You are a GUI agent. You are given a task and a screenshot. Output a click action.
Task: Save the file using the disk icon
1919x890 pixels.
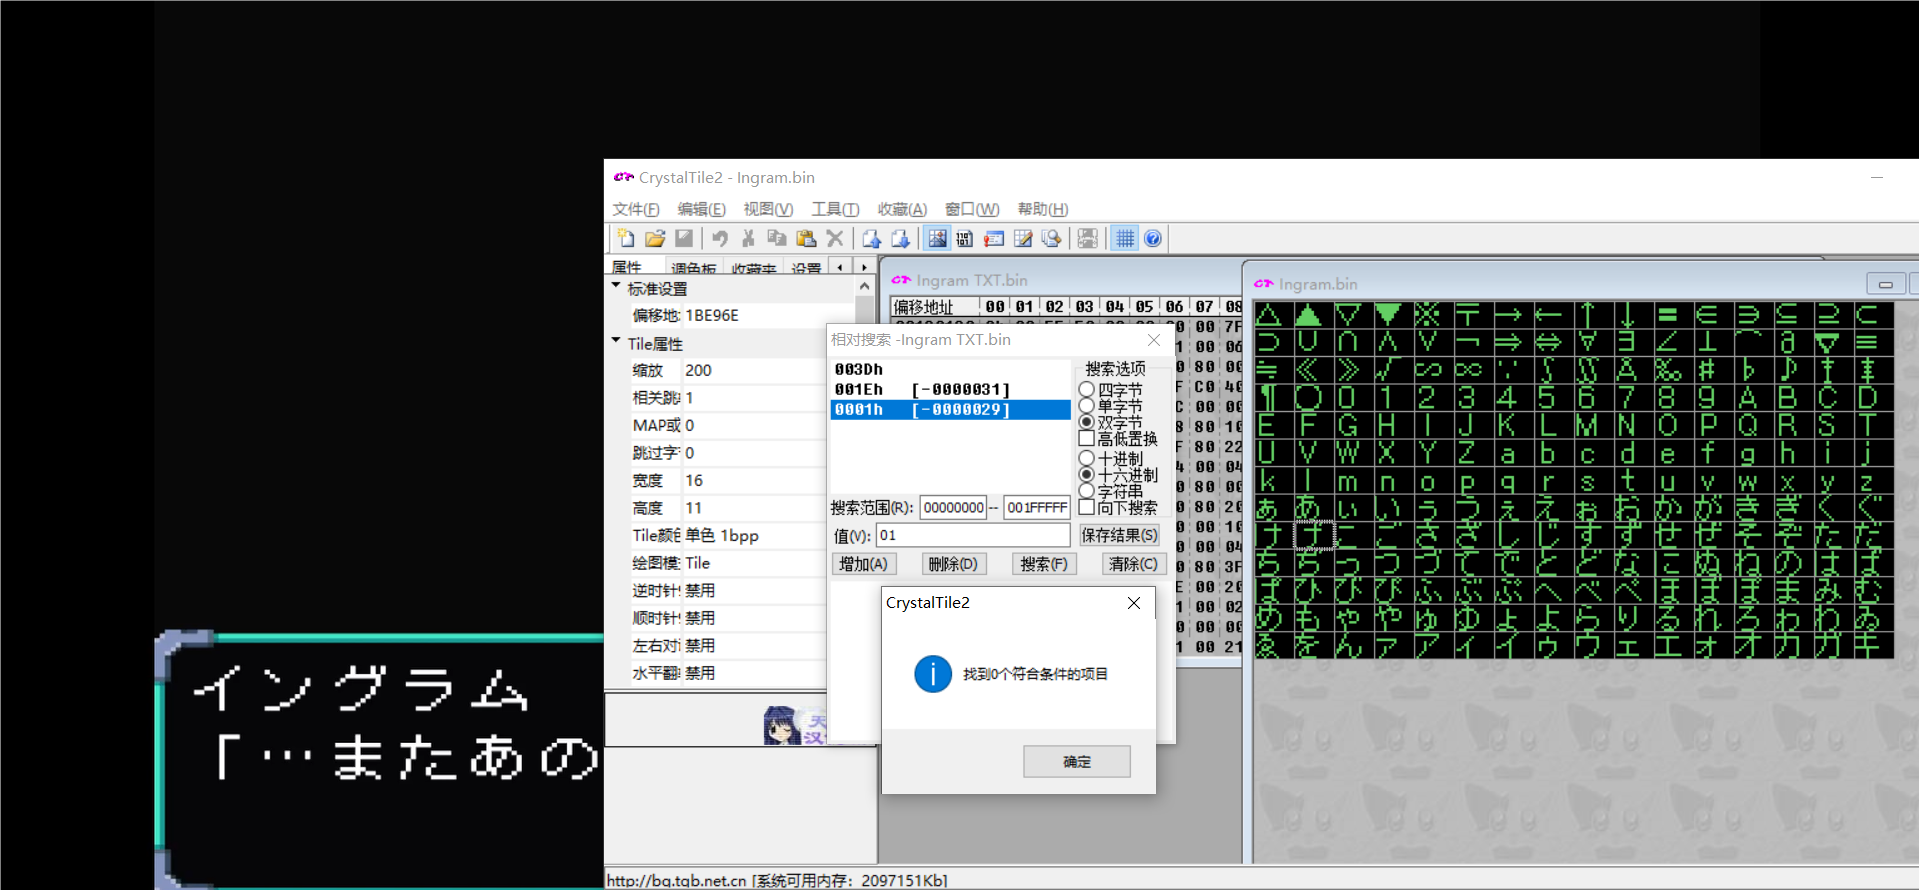point(684,238)
